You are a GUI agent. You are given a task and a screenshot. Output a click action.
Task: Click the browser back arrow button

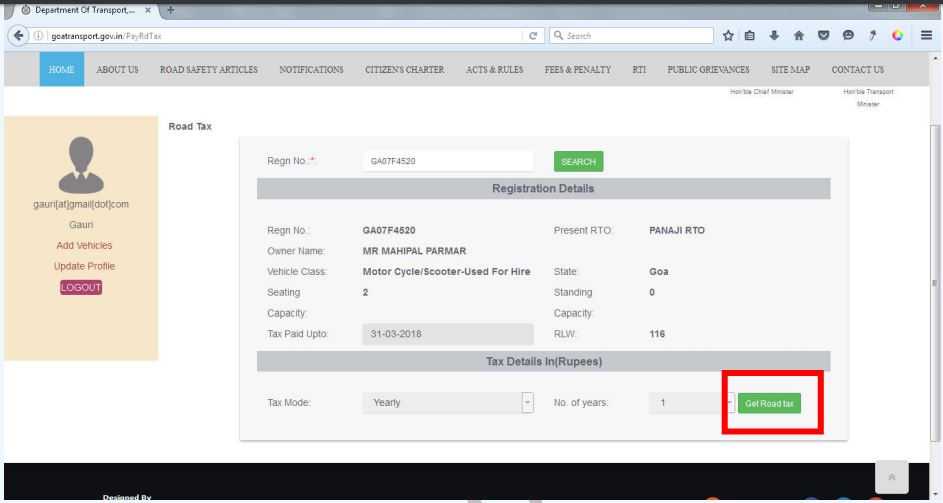tap(18, 35)
